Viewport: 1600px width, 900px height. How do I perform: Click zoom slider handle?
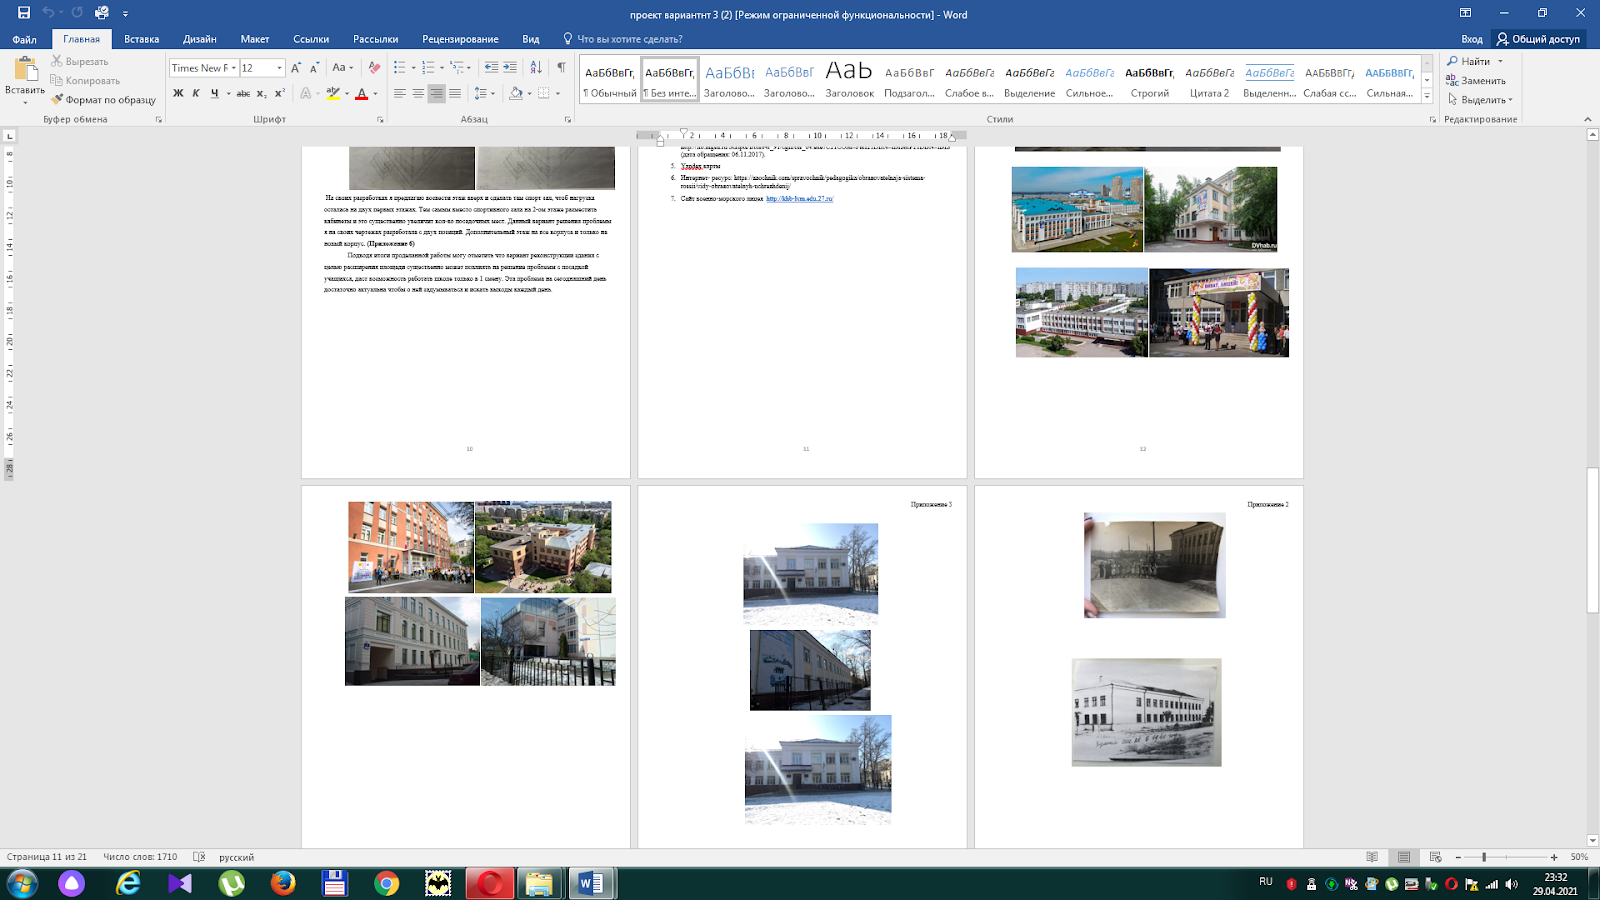click(1484, 857)
